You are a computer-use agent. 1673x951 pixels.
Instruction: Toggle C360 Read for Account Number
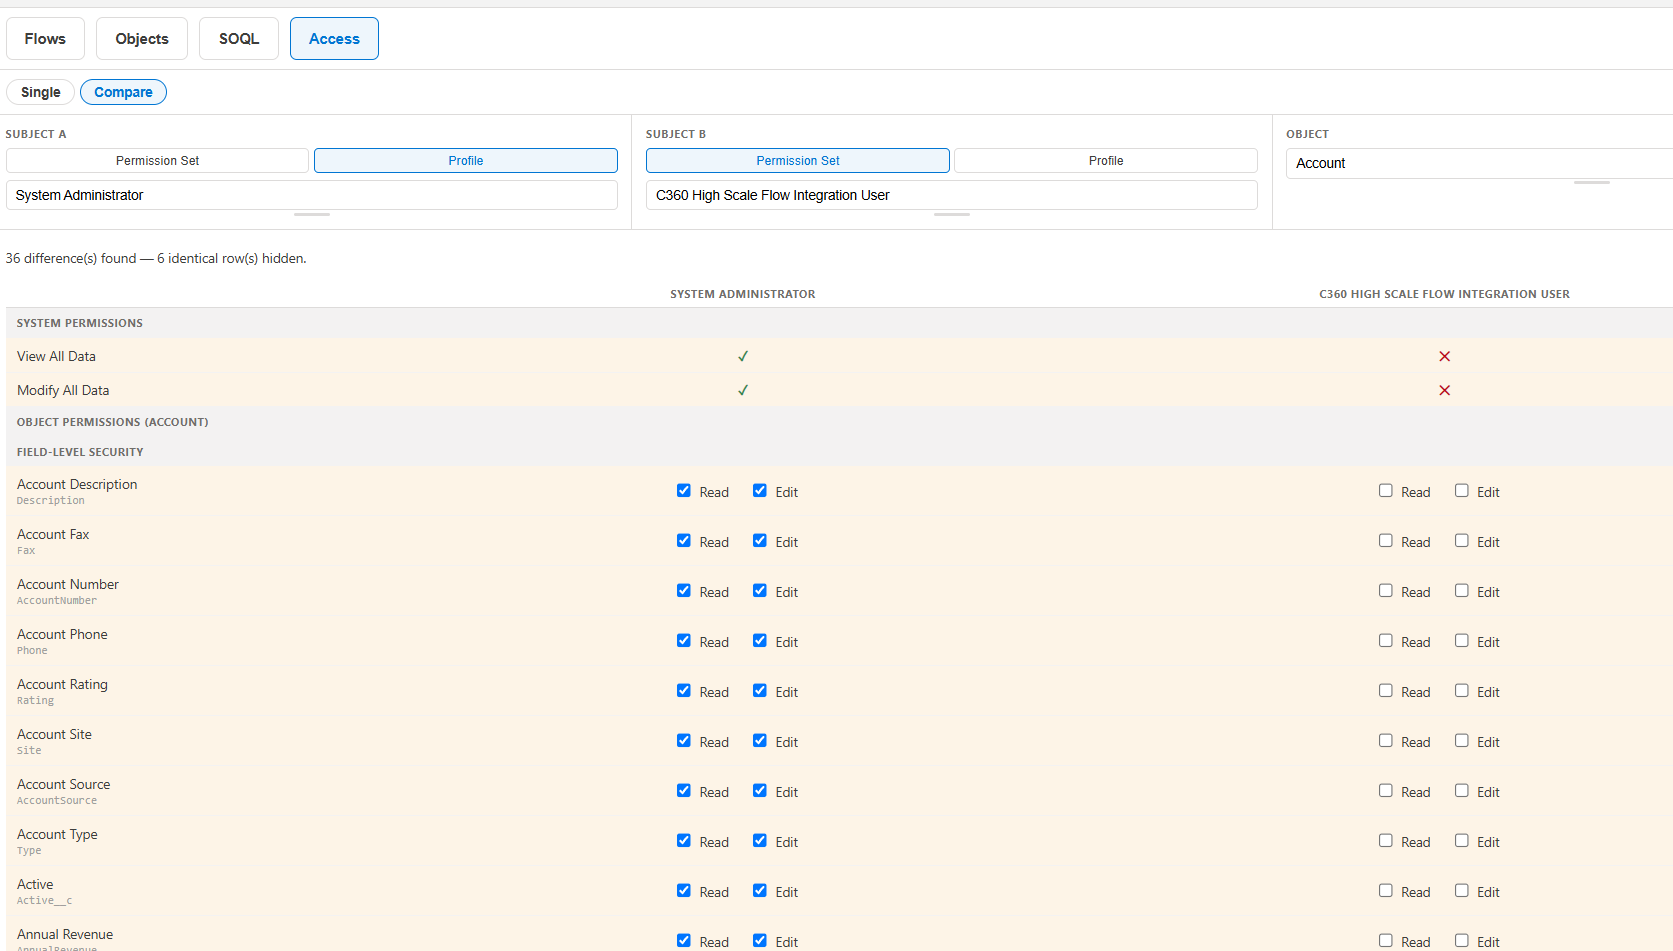pos(1386,591)
